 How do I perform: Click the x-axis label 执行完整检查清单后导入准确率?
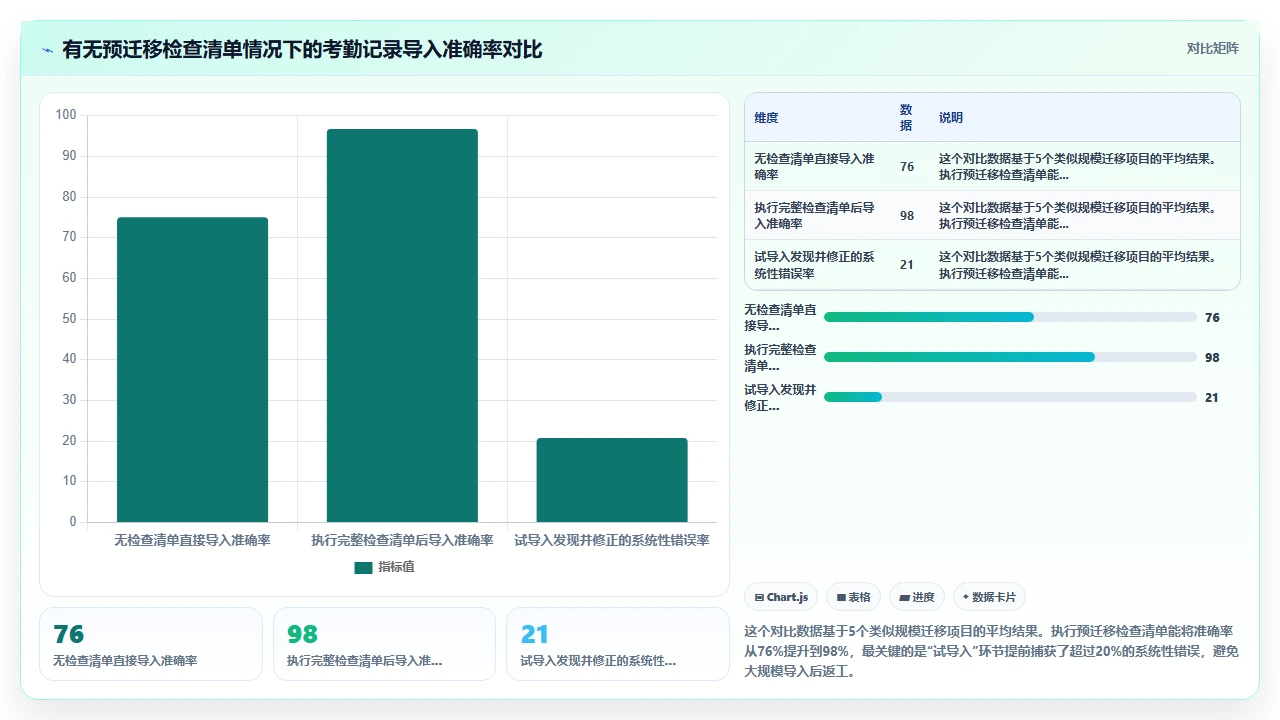pos(402,540)
